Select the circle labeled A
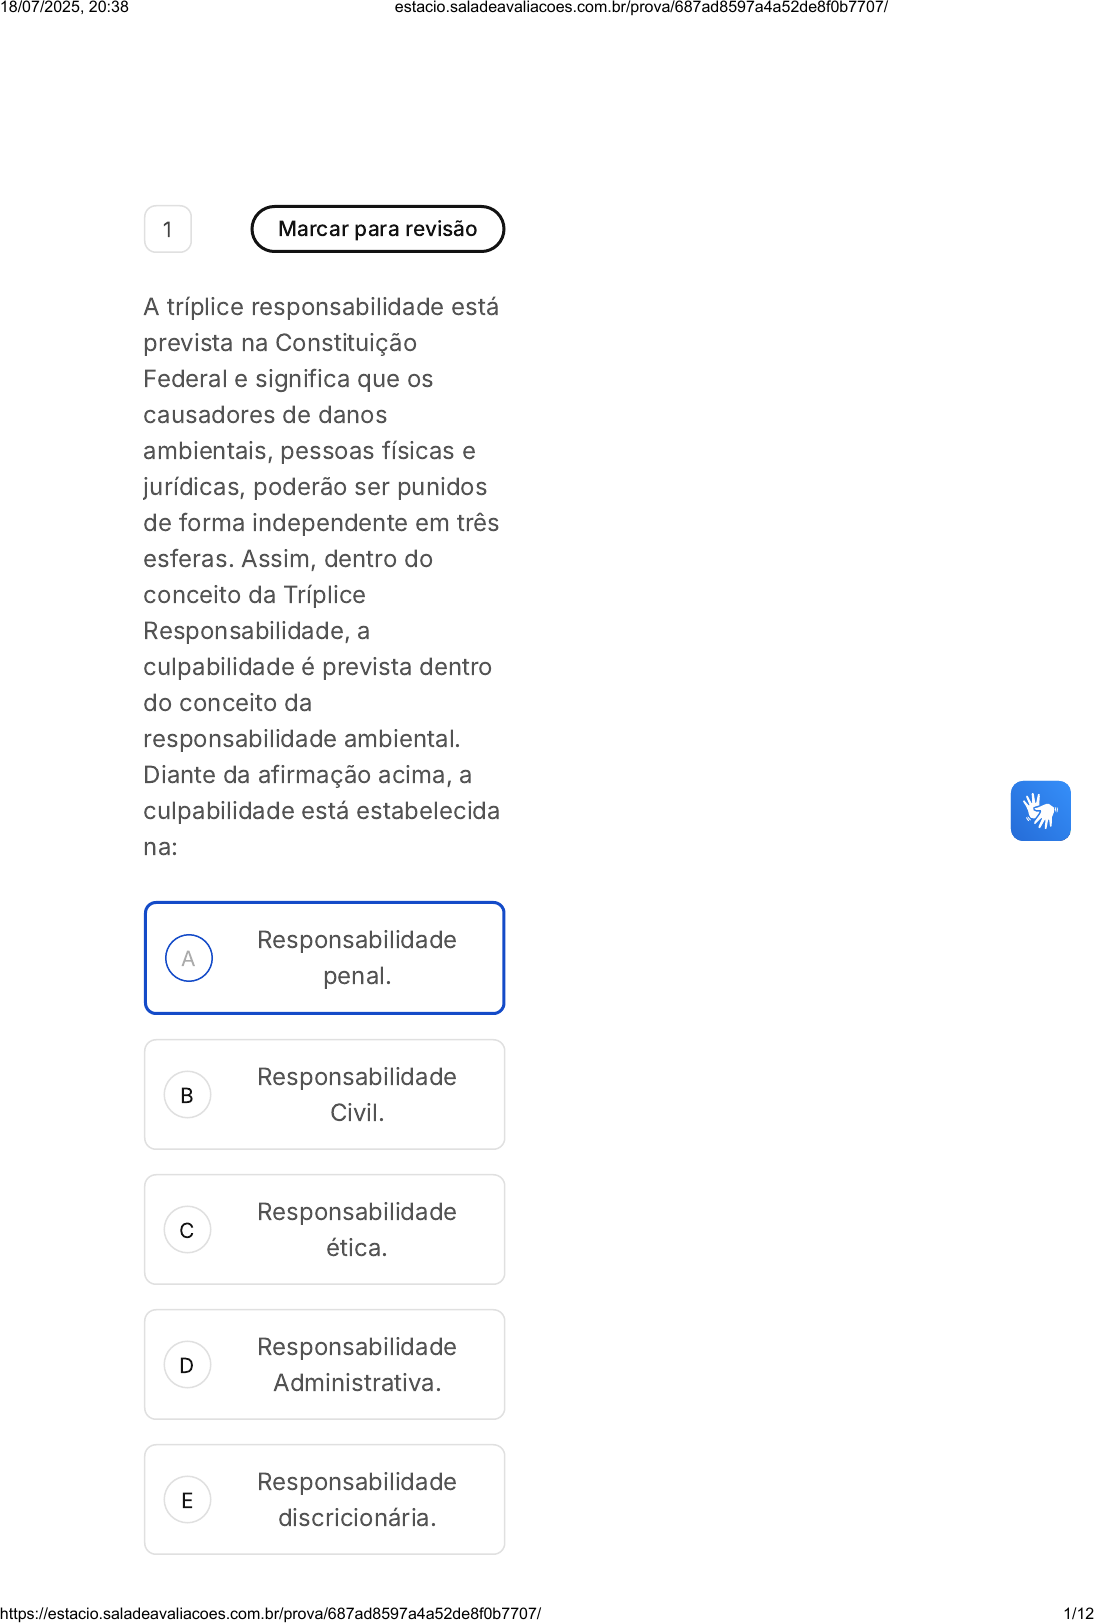Viewport: 1094px width, 1623px height. 188,958
